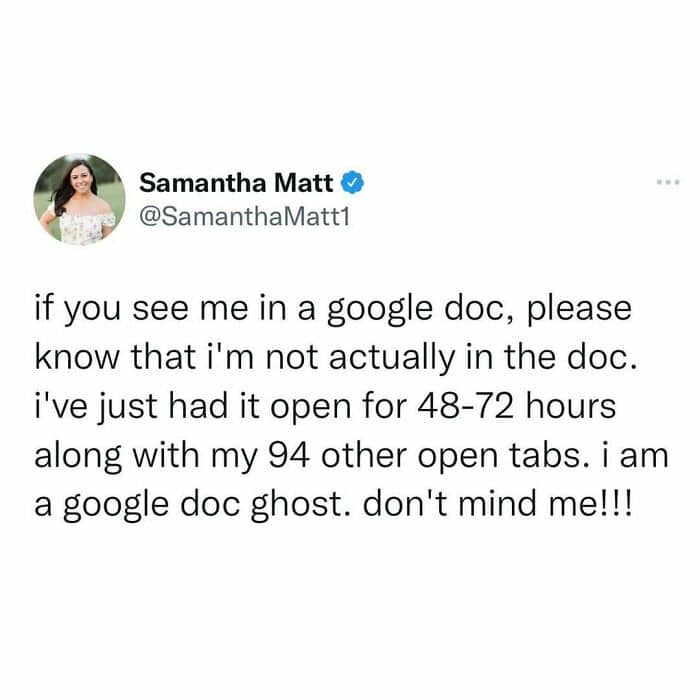
Task: Click the word "ghost" in the tweet
Action: [x=302, y=506]
